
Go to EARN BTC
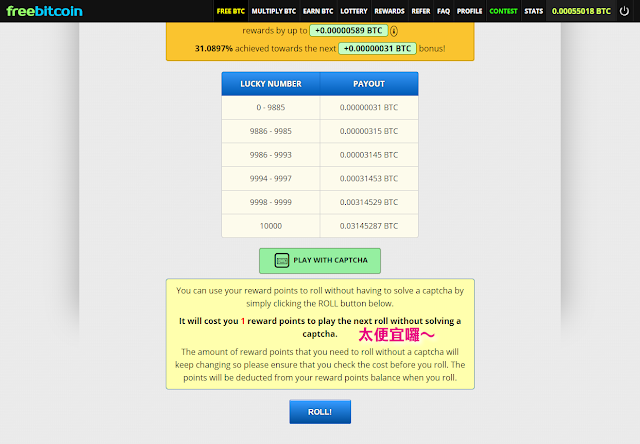pos(318,11)
